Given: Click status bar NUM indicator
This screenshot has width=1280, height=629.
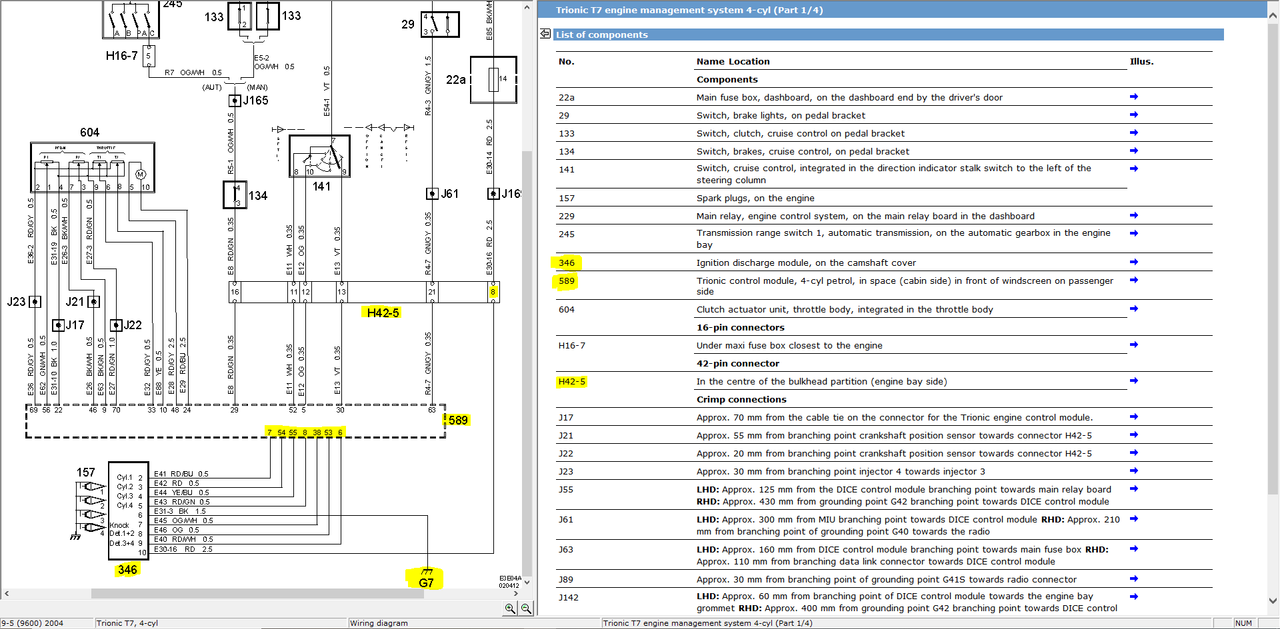Looking at the screenshot, I should tap(1244, 623).
